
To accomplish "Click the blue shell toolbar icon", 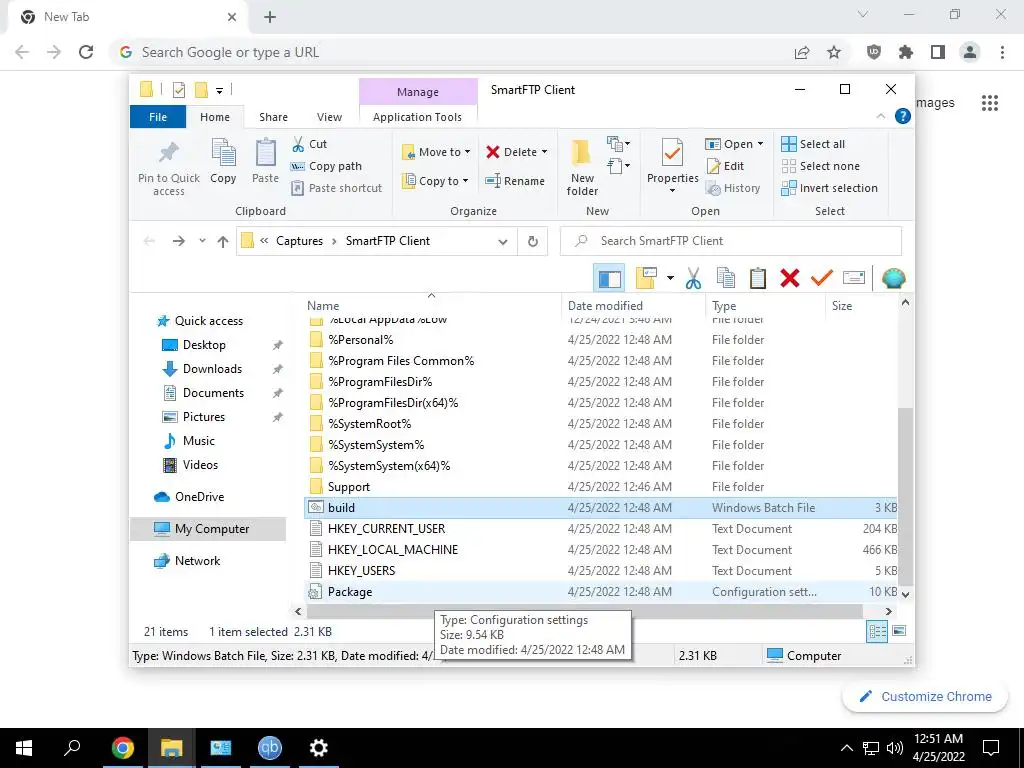I will point(893,279).
